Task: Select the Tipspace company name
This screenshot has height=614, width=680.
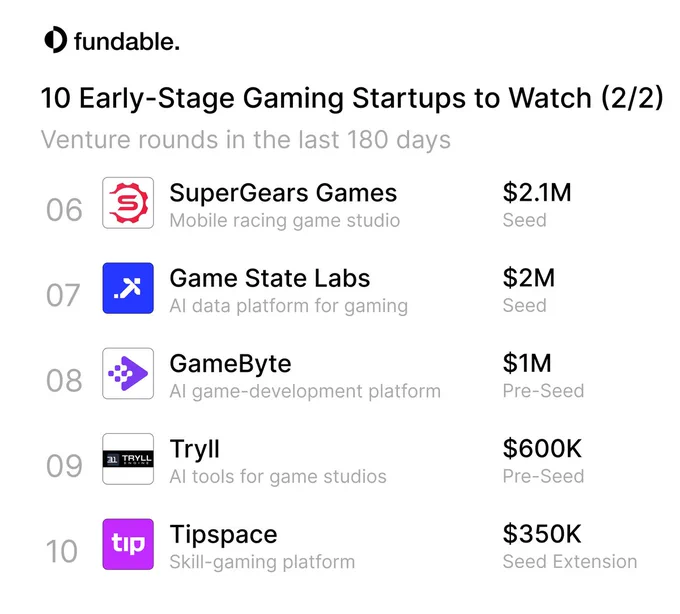Action: click(223, 535)
